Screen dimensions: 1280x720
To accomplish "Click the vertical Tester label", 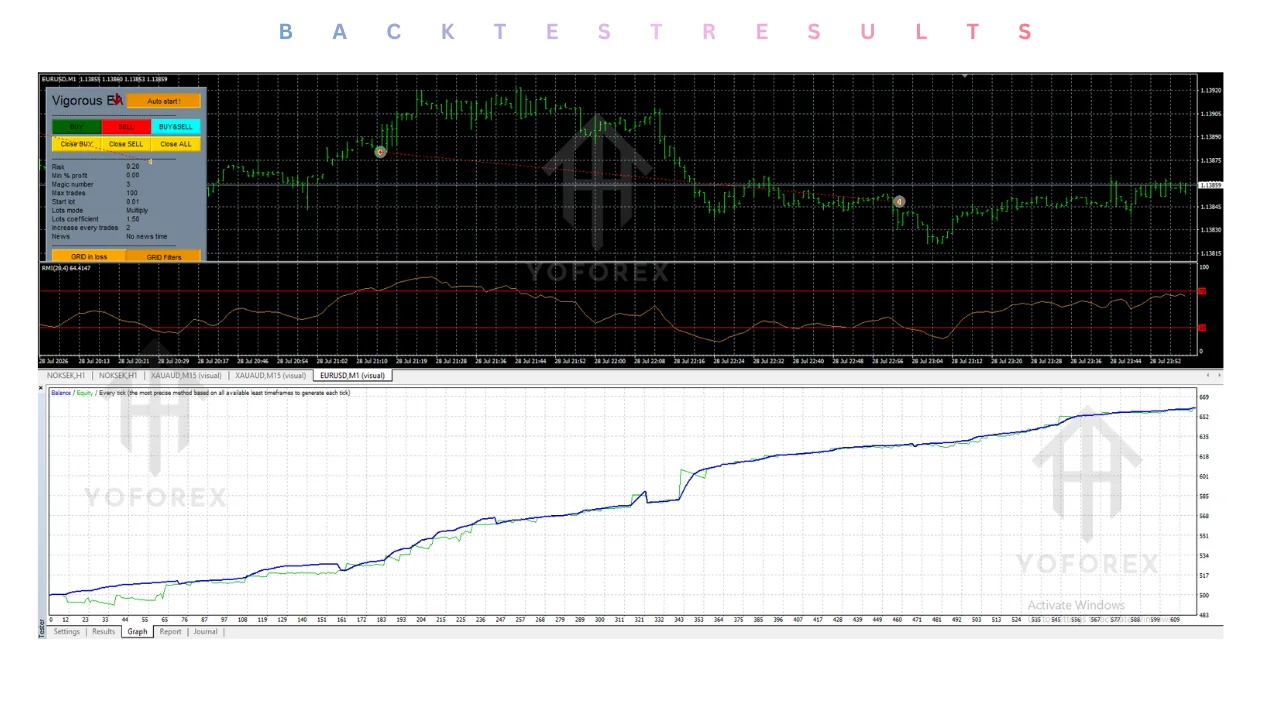I will tap(42, 628).
